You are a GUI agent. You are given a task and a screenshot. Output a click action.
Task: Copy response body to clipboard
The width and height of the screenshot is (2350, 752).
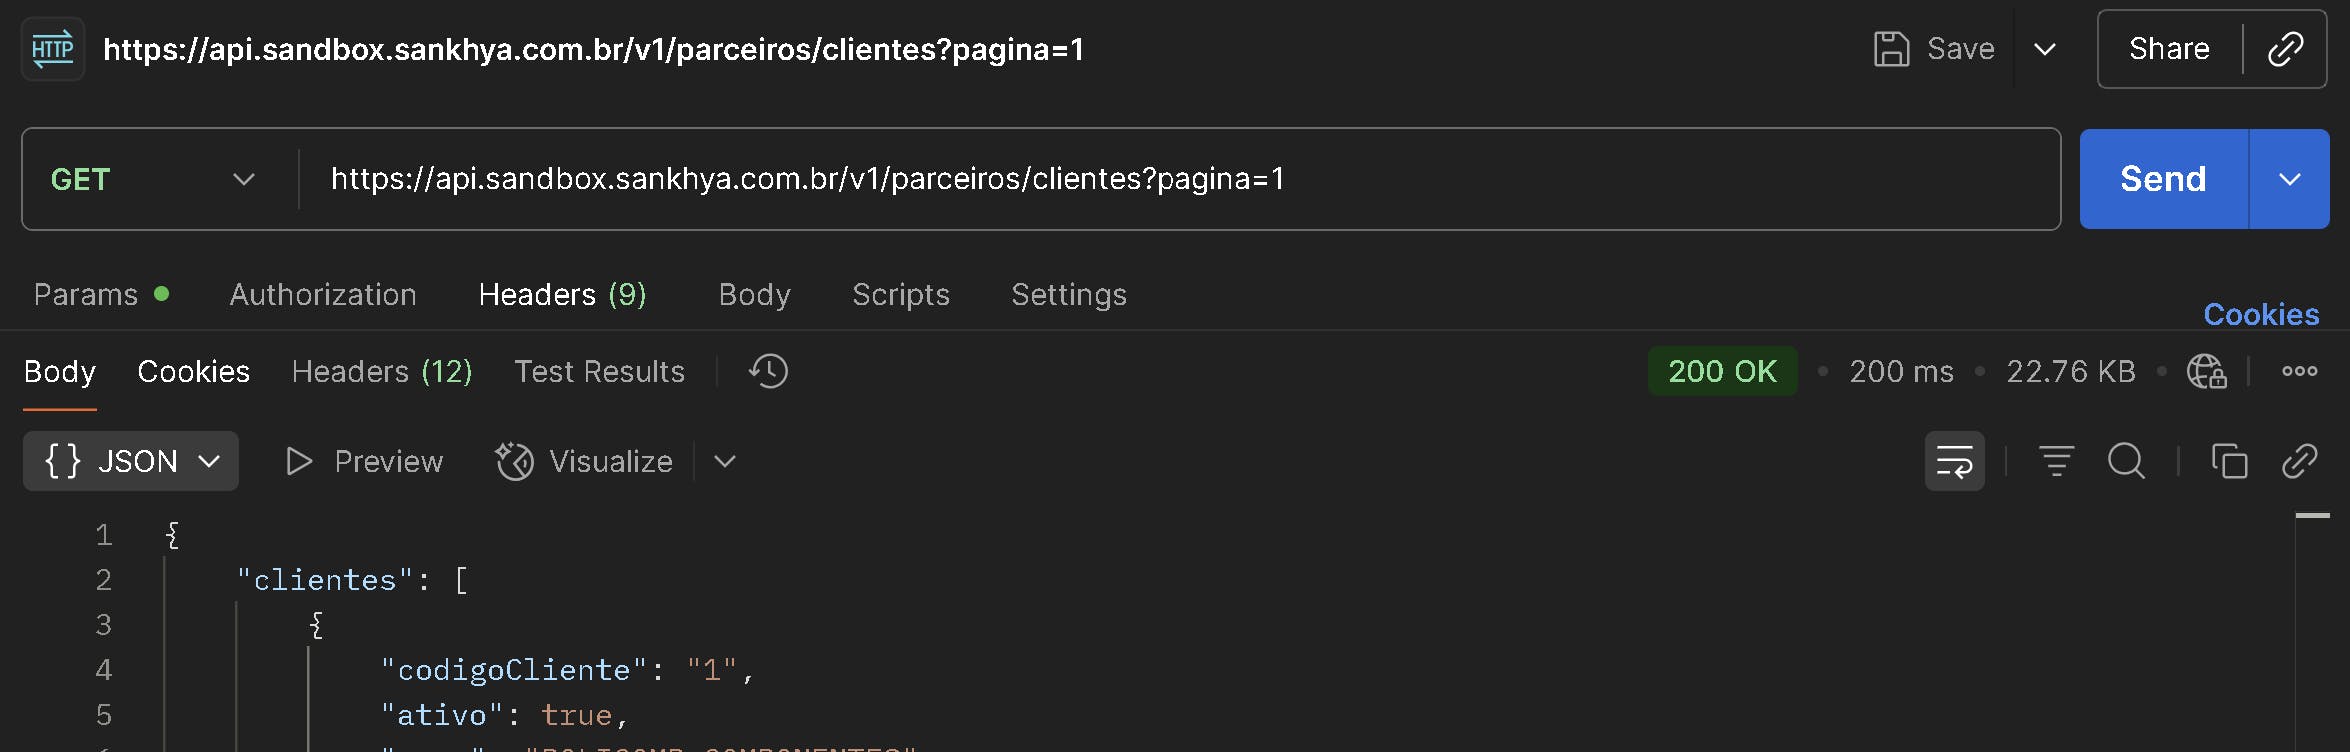coord(2229,461)
